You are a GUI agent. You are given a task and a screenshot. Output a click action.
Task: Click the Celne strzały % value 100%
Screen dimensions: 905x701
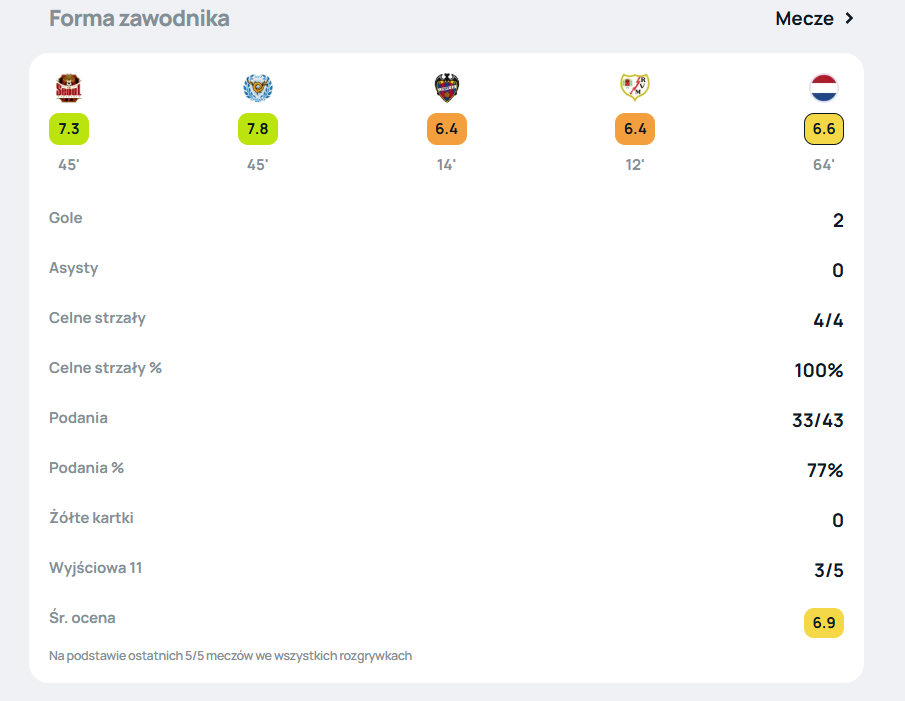click(818, 370)
